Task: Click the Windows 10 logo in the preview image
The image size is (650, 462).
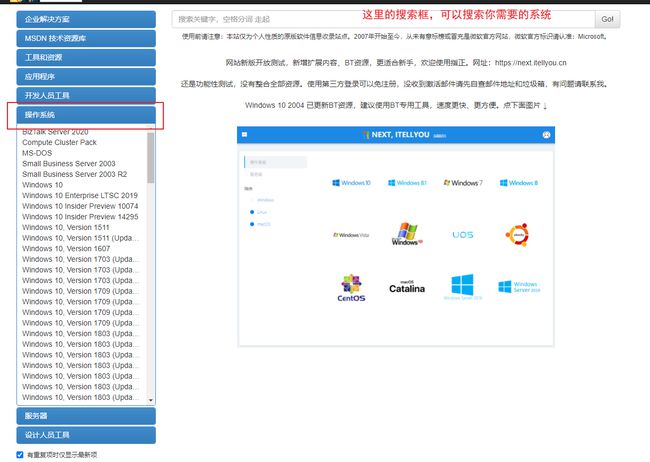Action: (352, 183)
